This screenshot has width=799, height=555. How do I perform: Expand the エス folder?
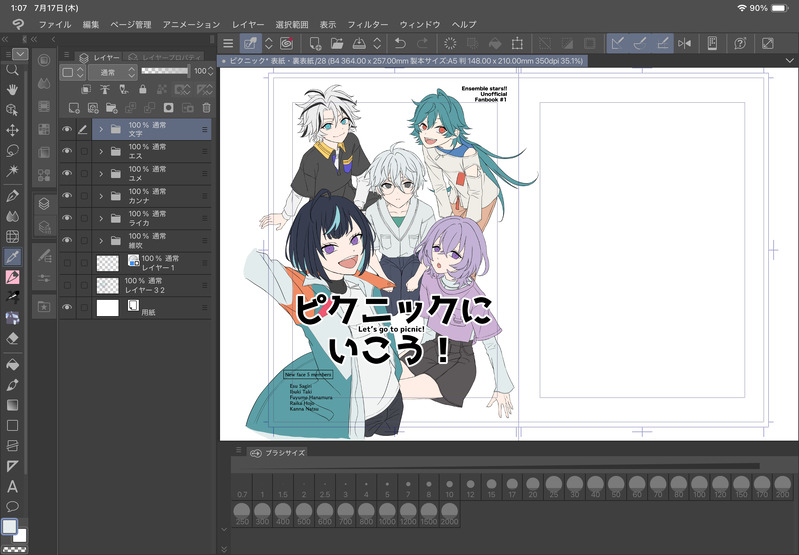tap(101, 151)
